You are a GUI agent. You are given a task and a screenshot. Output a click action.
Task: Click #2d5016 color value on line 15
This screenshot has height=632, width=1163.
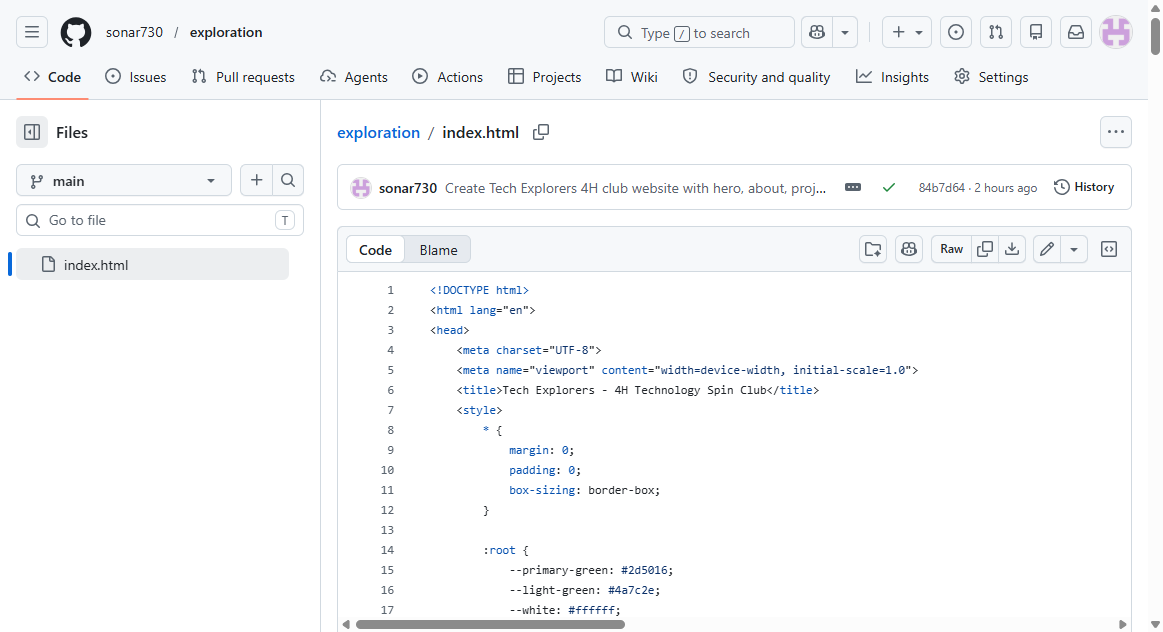tap(645, 570)
